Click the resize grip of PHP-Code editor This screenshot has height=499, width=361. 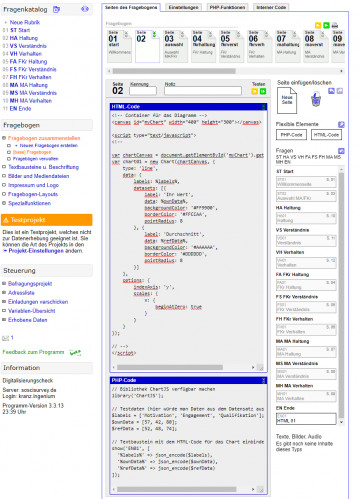pos(261,490)
